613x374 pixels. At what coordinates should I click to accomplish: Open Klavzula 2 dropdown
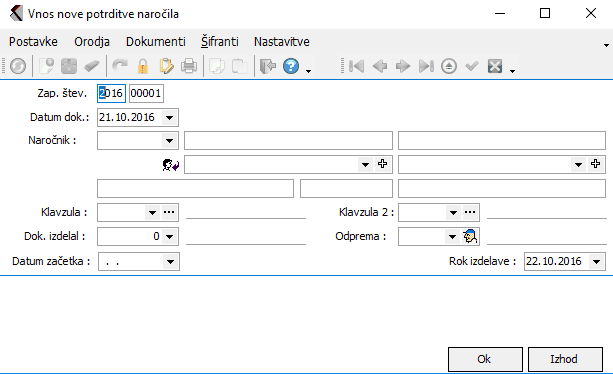(x=453, y=213)
